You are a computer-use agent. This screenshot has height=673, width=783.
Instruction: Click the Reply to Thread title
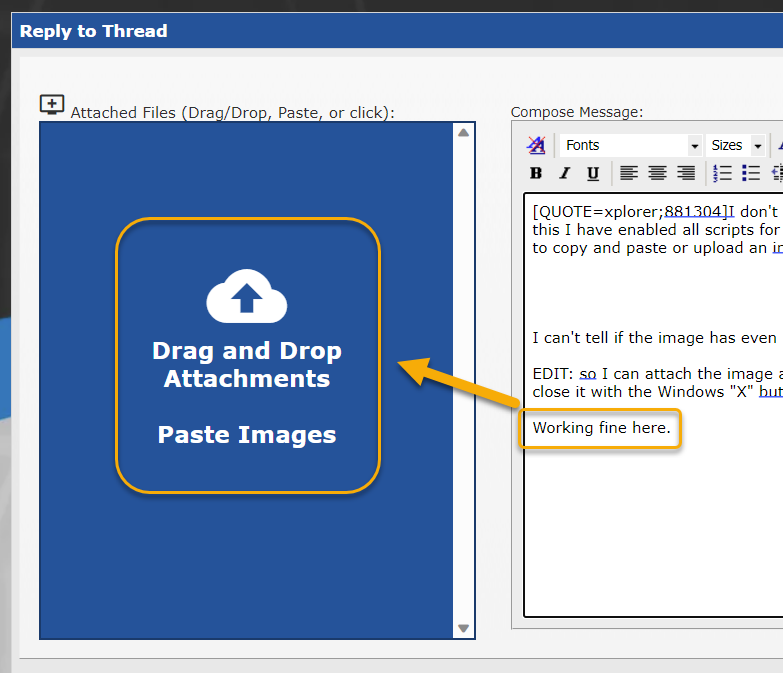pyautogui.click(x=93, y=31)
